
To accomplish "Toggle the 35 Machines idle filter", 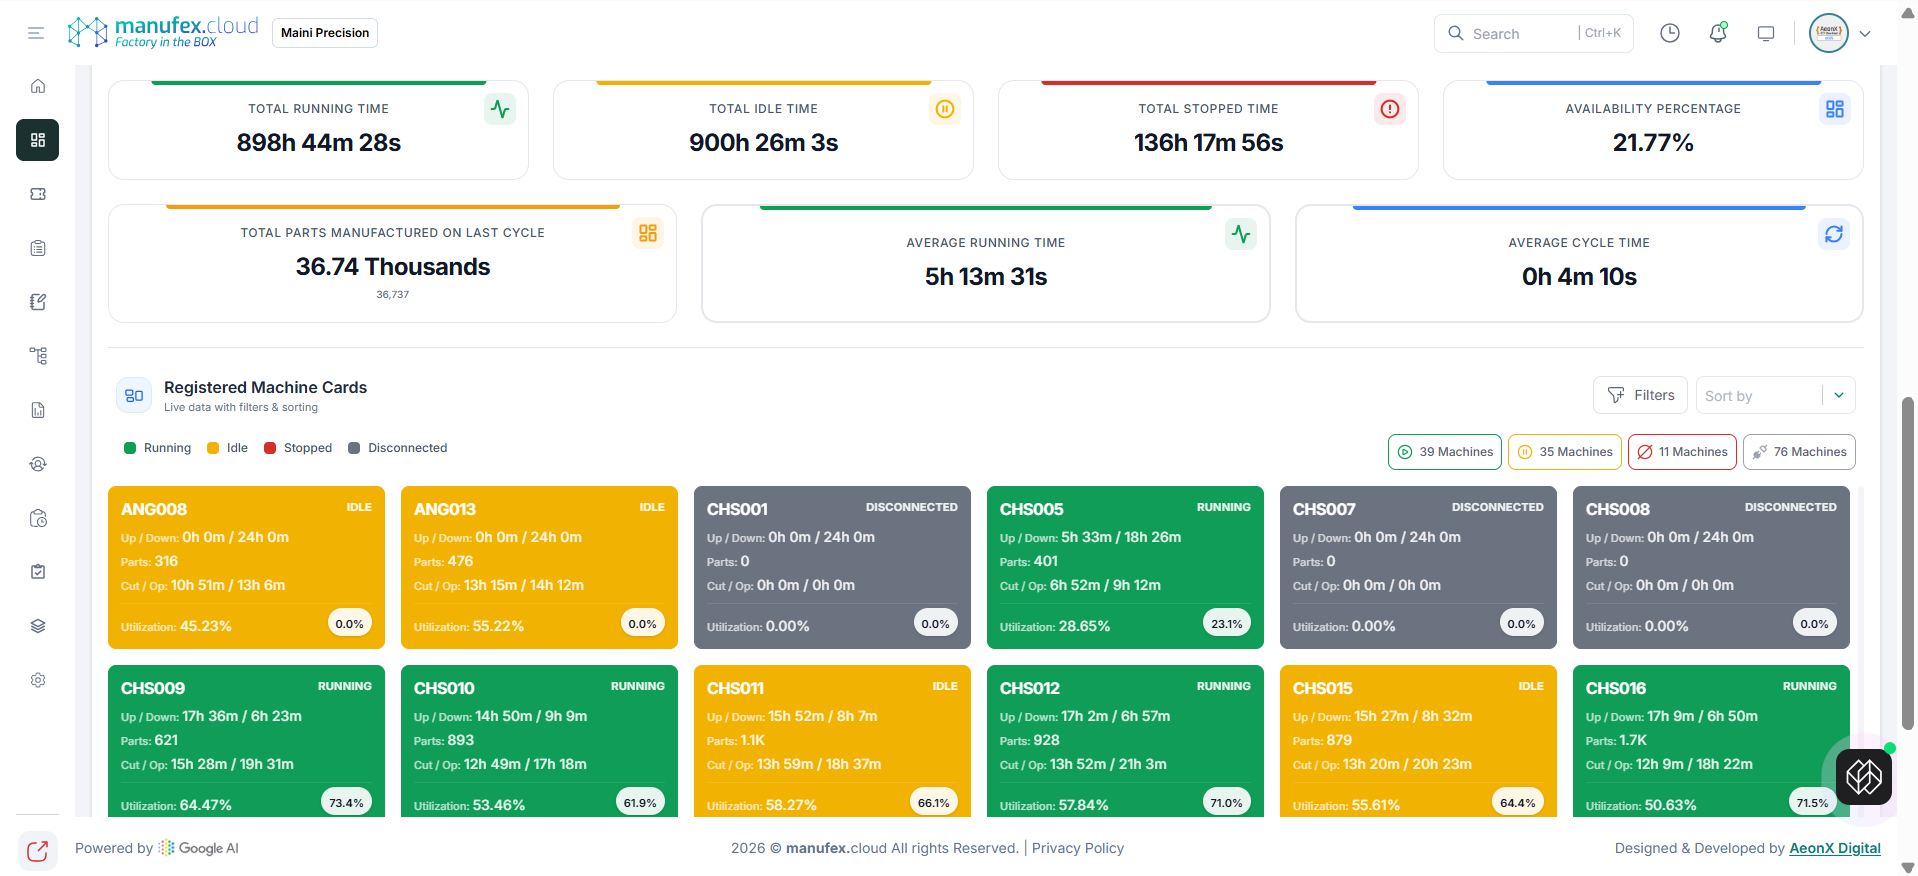I will tap(1564, 452).
